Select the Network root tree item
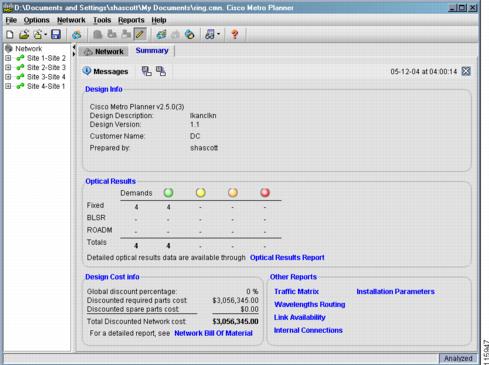 (28, 49)
